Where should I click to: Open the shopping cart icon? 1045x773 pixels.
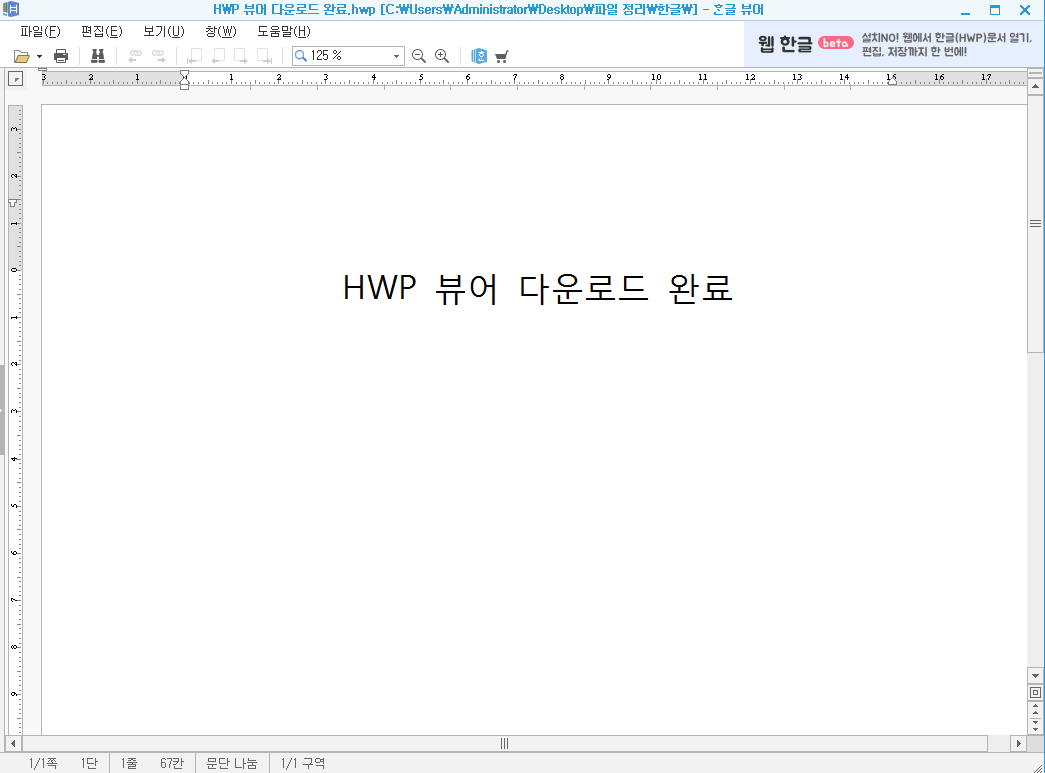[x=502, y=56]
